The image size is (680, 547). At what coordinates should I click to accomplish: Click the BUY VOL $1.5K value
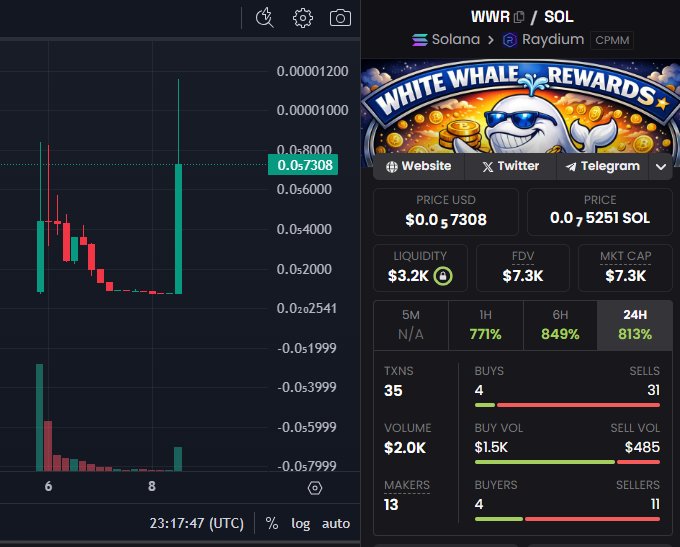(490, 447)
